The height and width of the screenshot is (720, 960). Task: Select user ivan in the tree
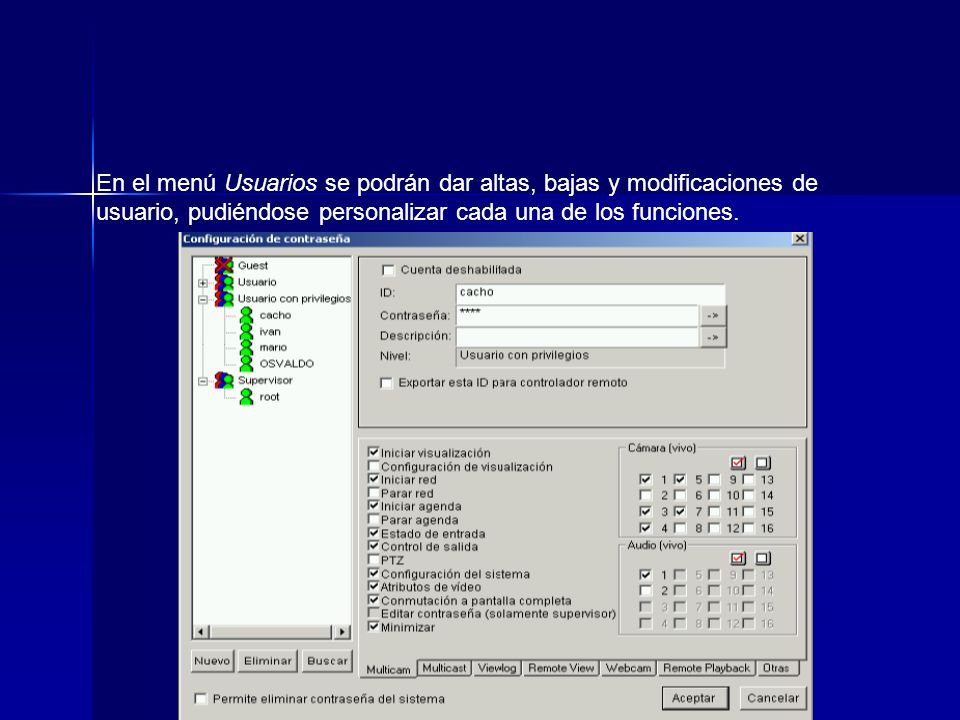point(270,331)
